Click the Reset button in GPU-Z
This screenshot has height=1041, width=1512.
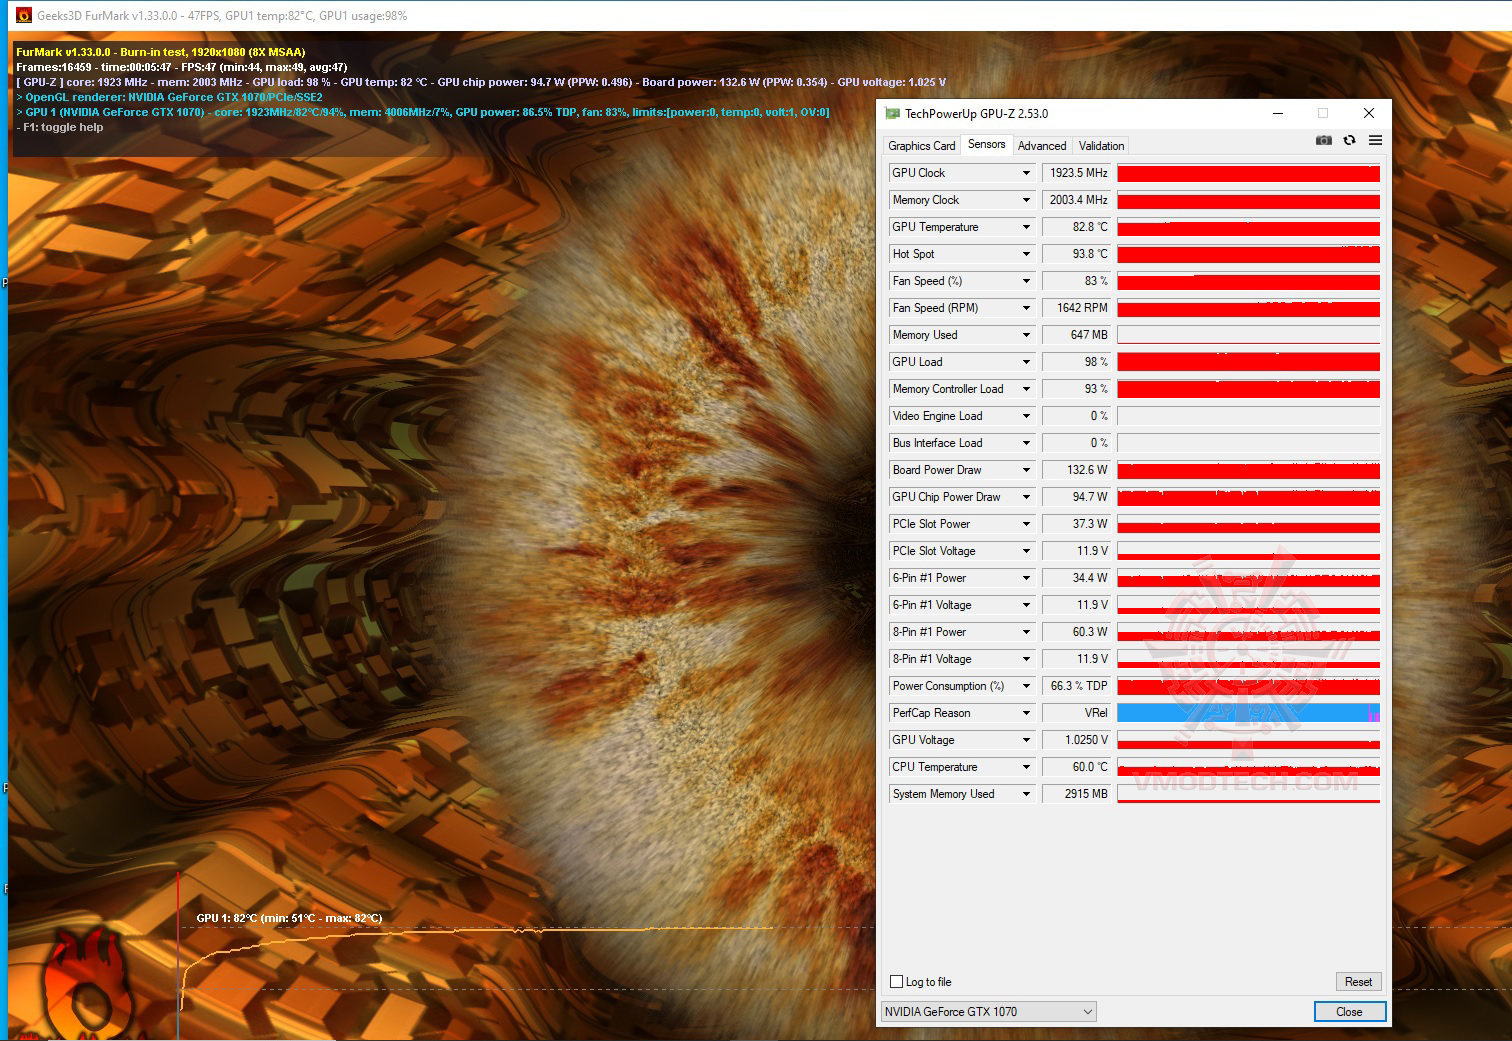[1358, 982]
